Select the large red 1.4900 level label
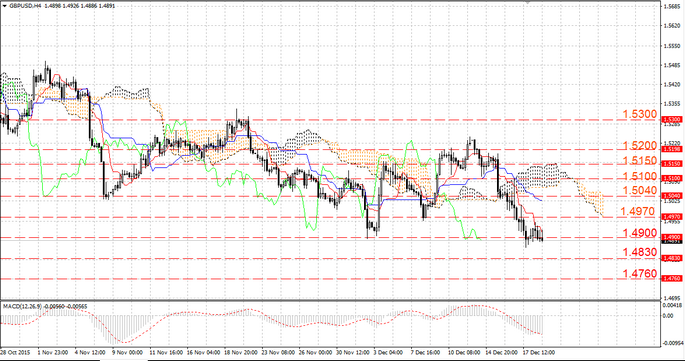The height and width of the screenshot is (361, 685). (639, 233)
